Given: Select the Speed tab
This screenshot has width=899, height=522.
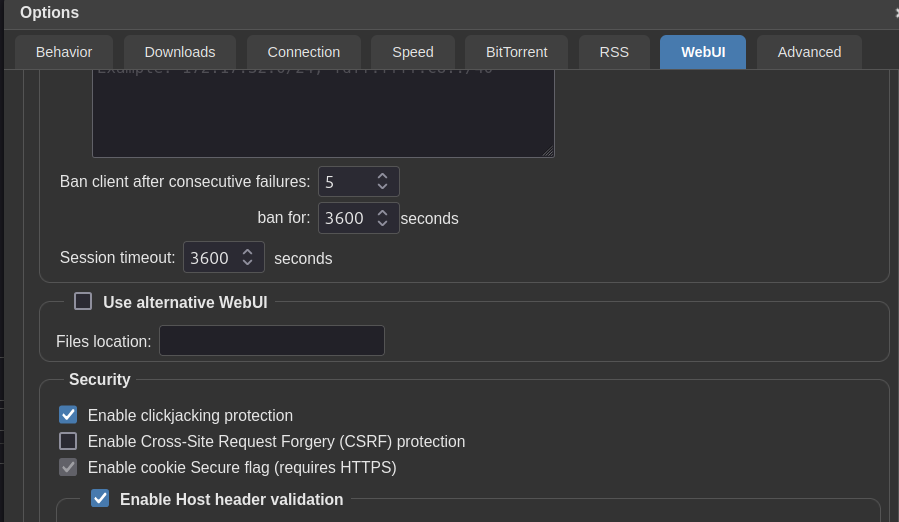Looking at the screenshot, I should tap(413, 52).
